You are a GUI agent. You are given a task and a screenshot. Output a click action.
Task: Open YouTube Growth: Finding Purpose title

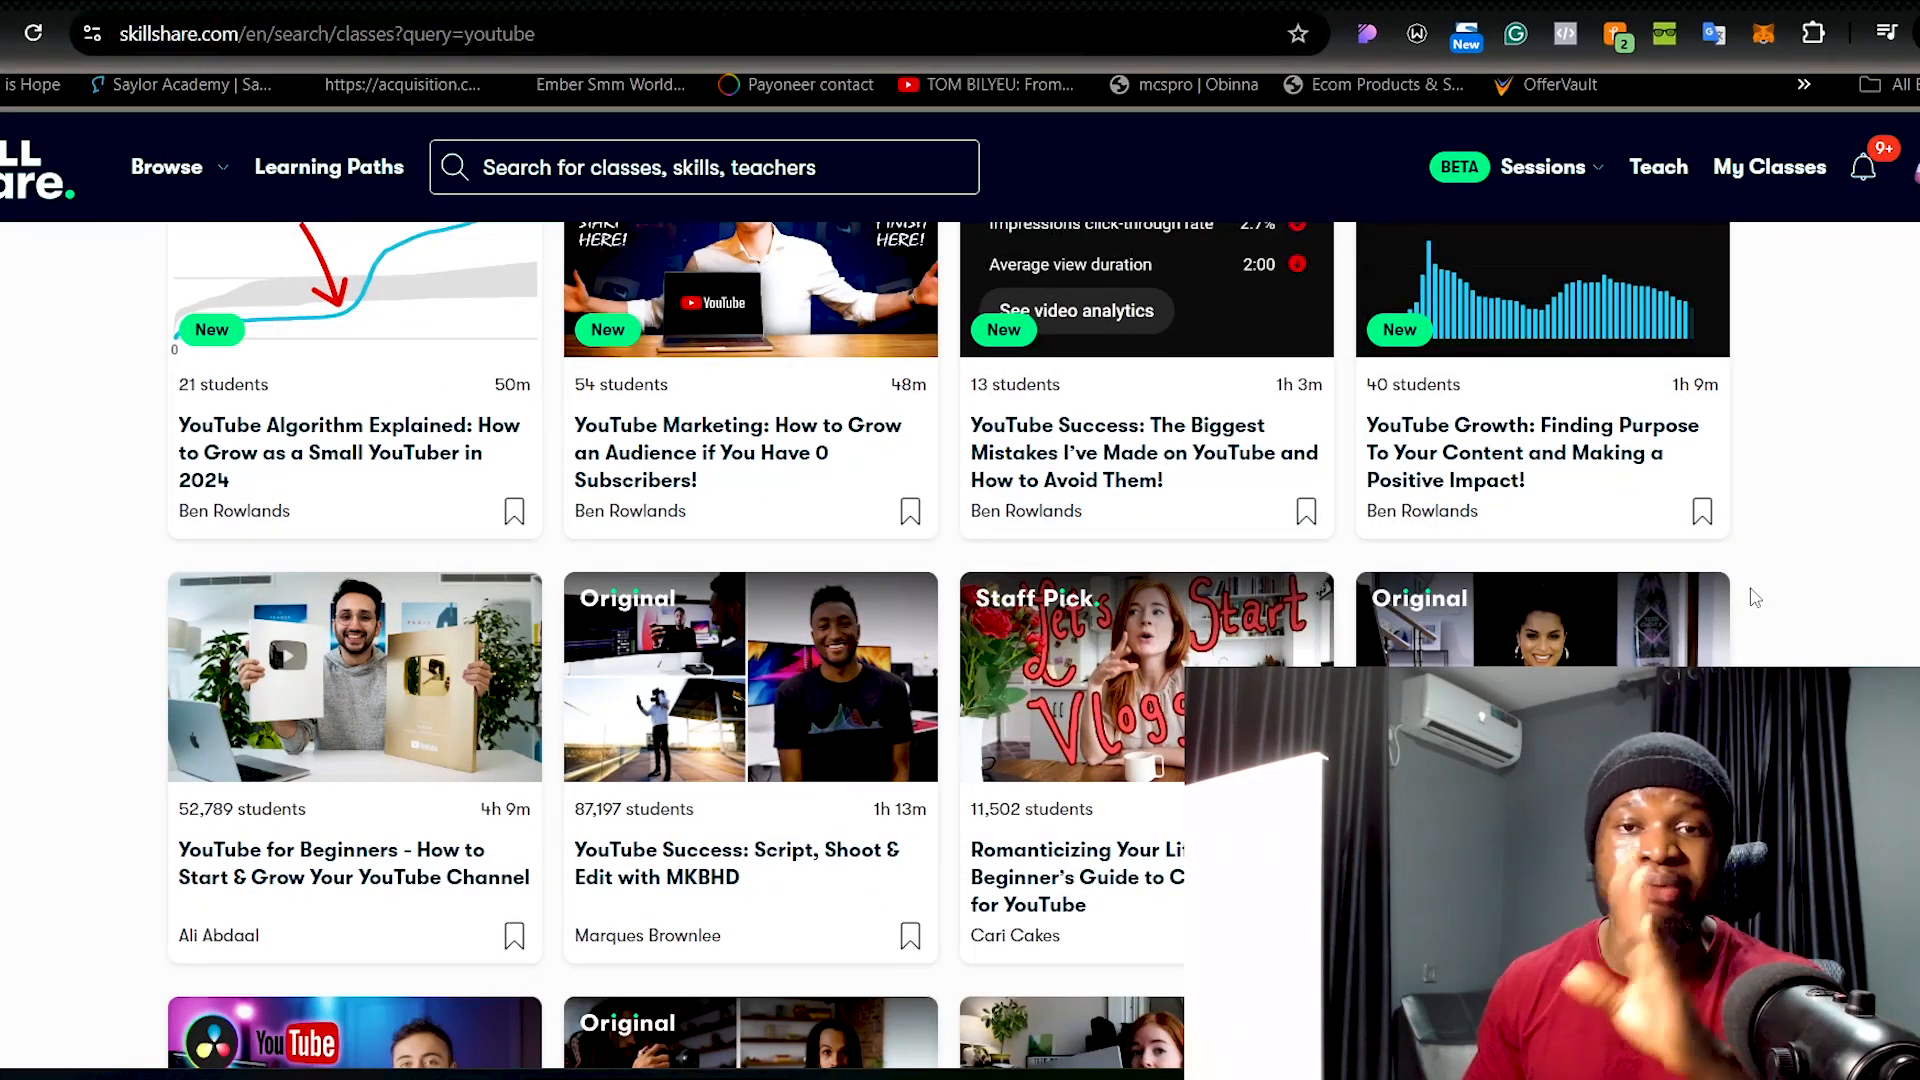point(1532,453)
